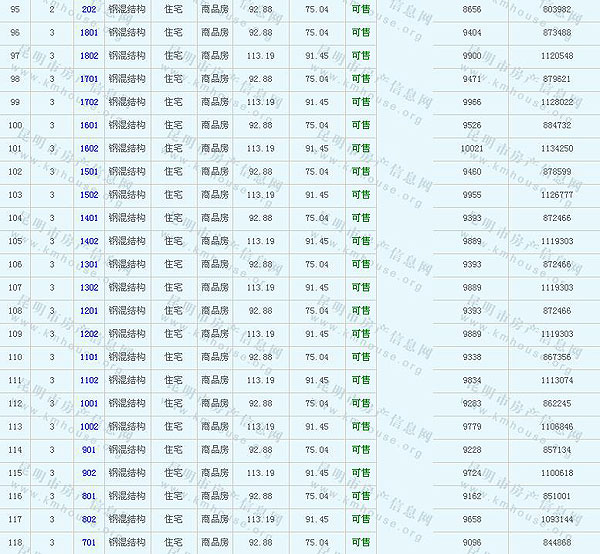Select the 1502 room link
This screenshot has width=600, height=554.
pos(89,195)
